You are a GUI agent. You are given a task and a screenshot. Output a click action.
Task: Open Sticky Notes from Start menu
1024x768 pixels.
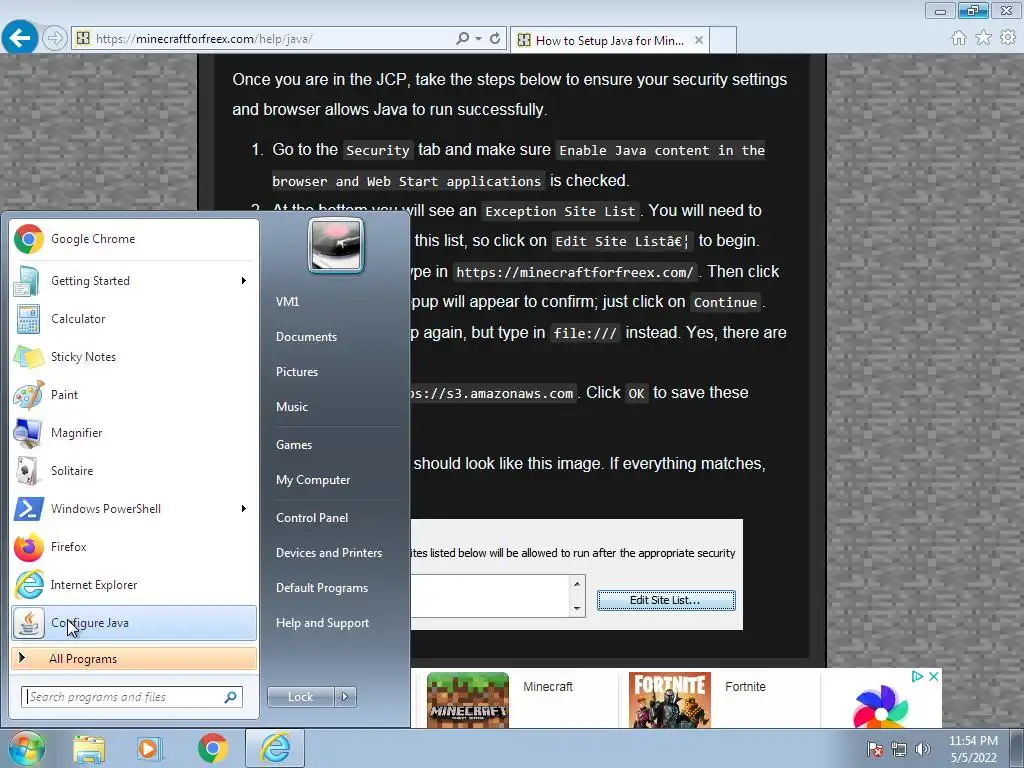pyautogui.click(x=134, y=357)
